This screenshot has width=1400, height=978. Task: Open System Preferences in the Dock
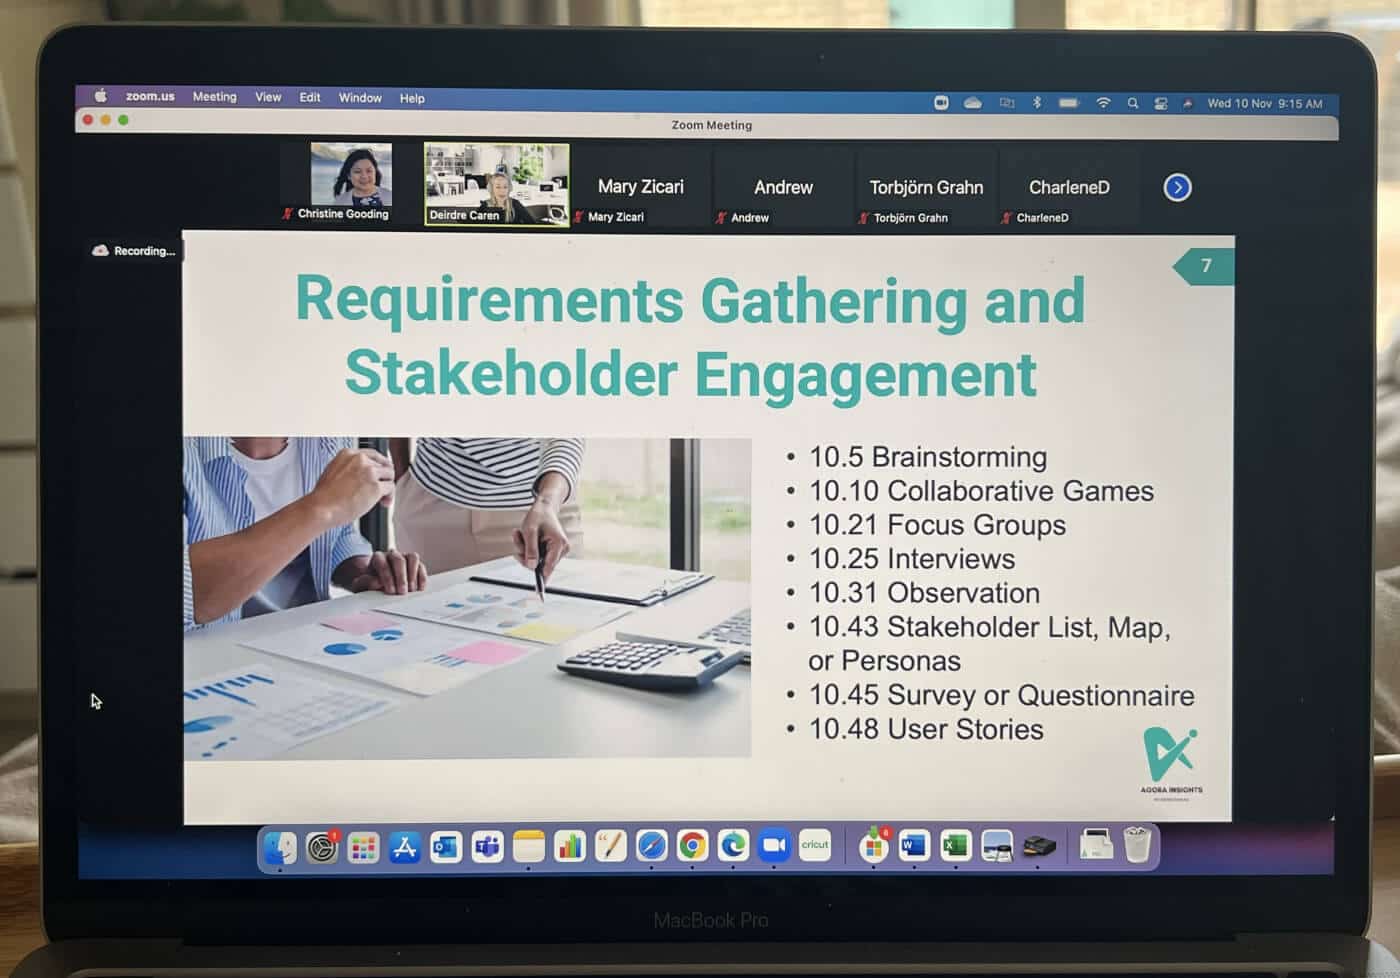322,848
